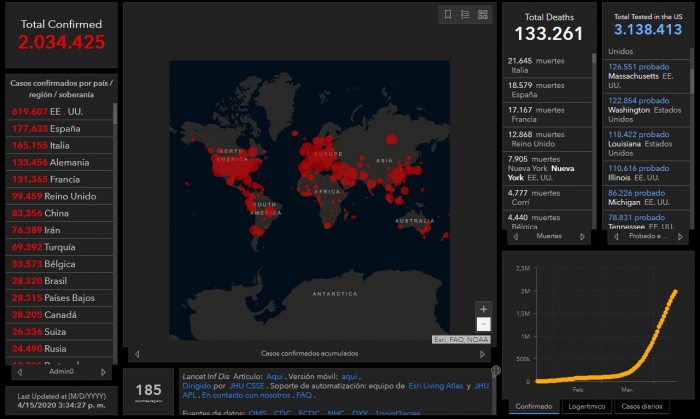The height and width of the screenshot is (419, 700).
Task: Zoom out on the map
Action: coord(484,324)
